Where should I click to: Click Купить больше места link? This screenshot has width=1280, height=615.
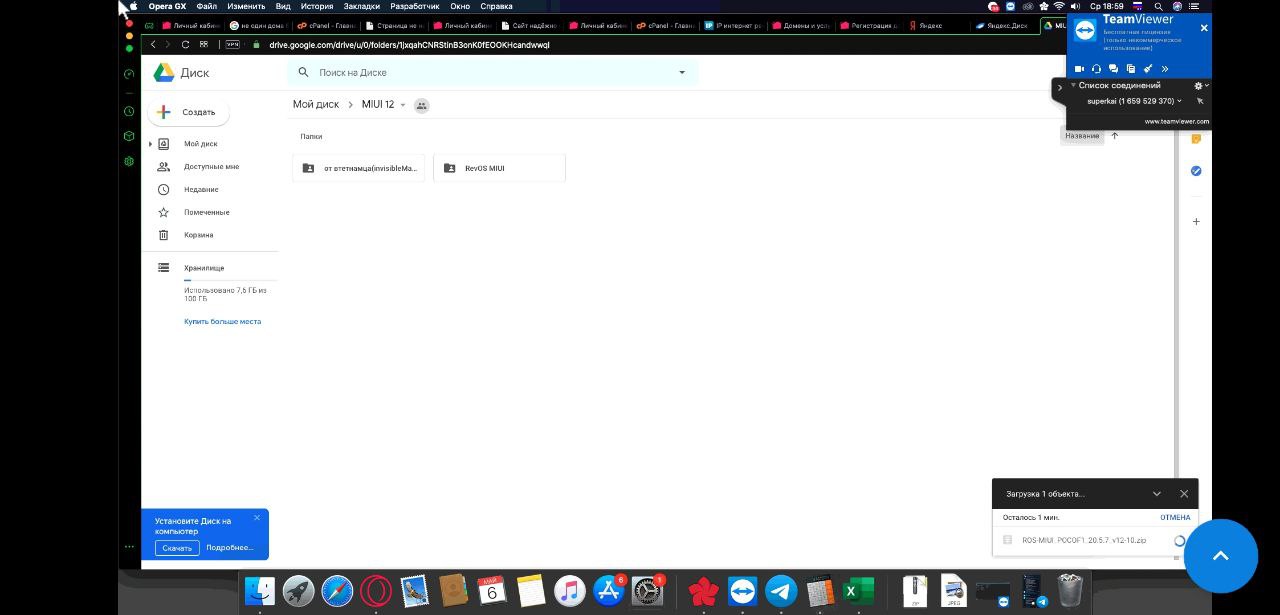click(x=222, y=322)
